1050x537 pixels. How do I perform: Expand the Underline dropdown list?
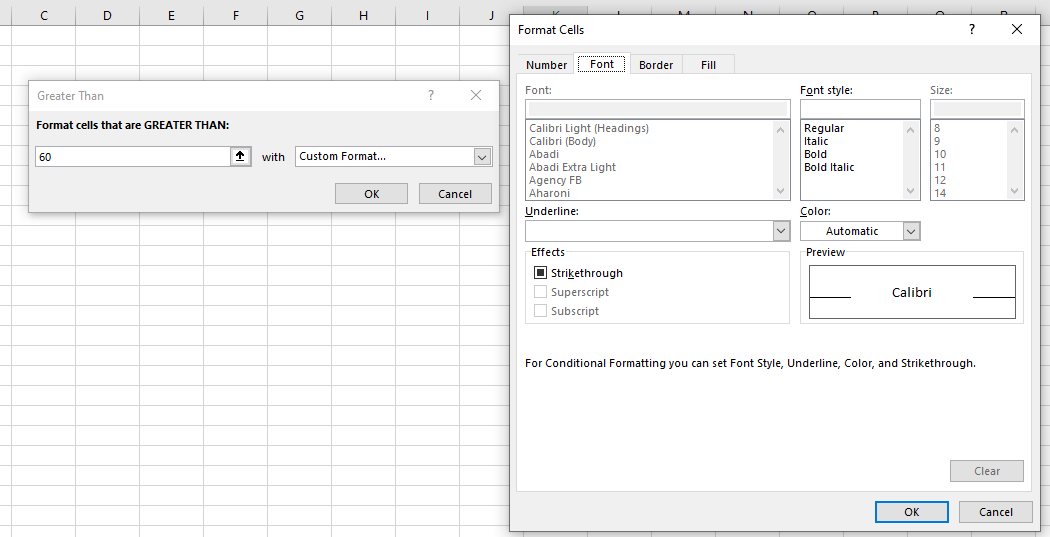781,231
